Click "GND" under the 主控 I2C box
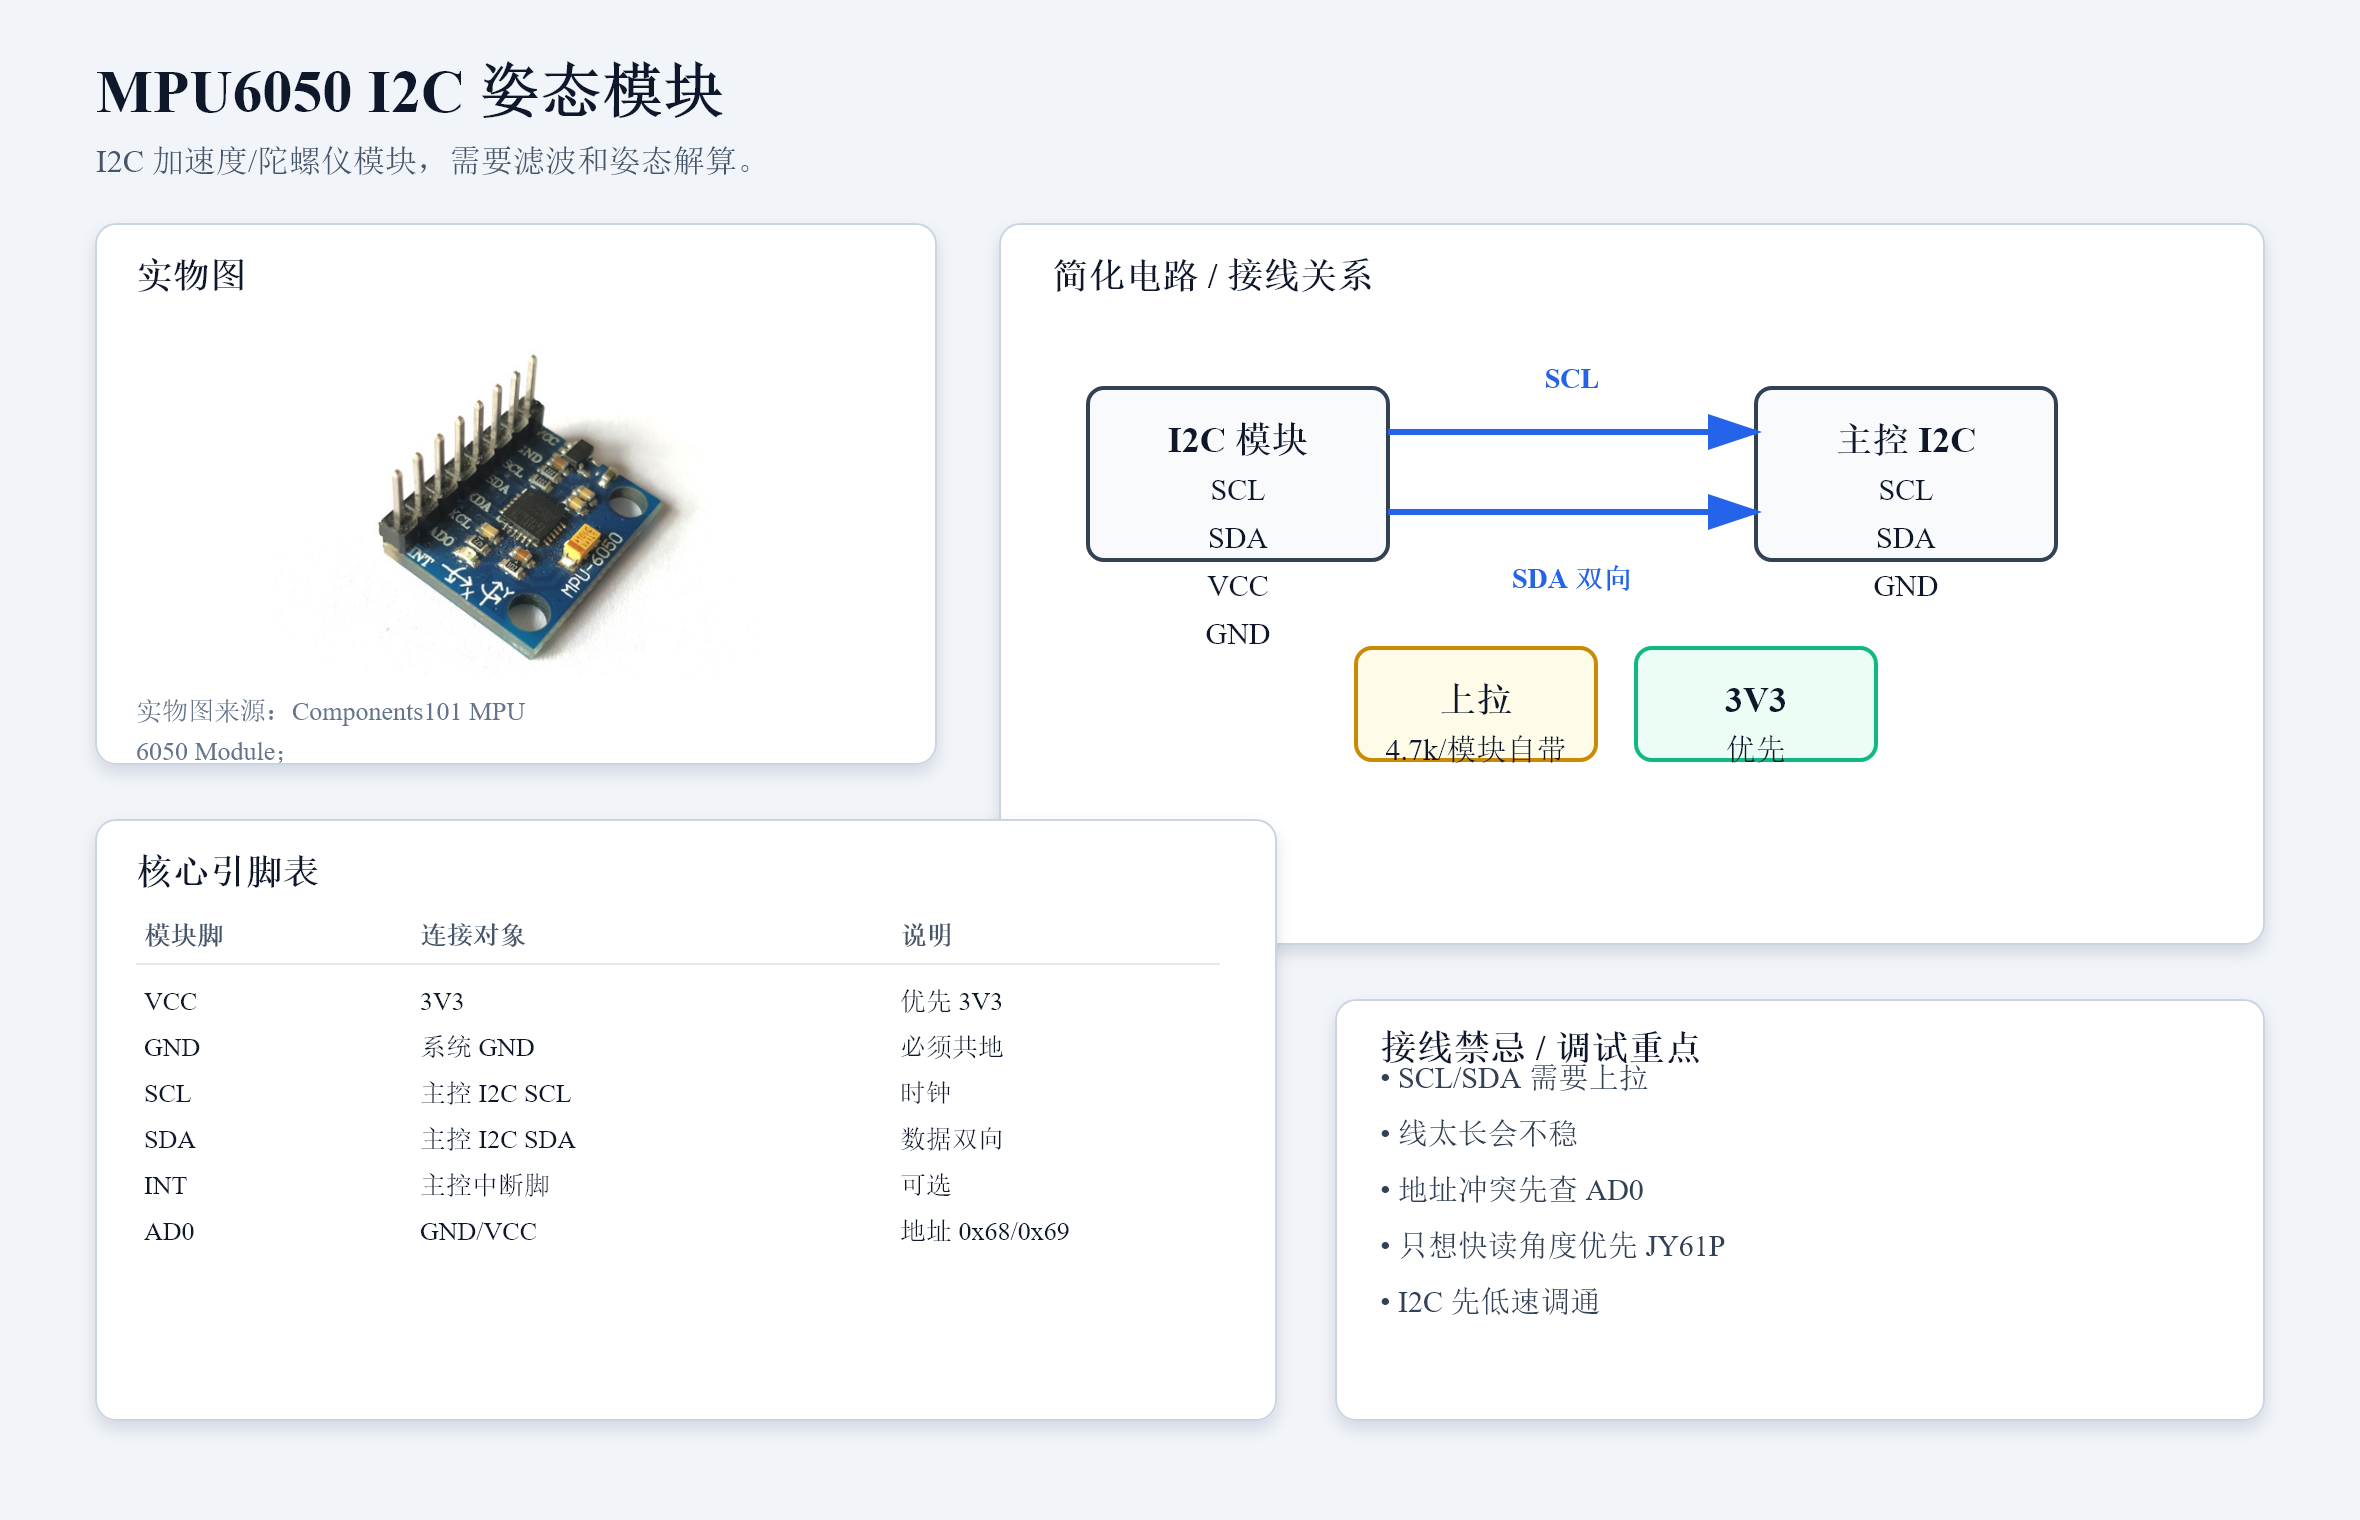 coord(1905,586)
